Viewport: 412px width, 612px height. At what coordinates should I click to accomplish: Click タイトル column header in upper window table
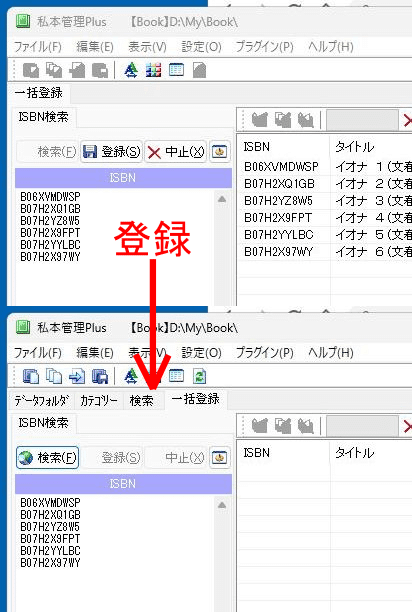[371, 147]
